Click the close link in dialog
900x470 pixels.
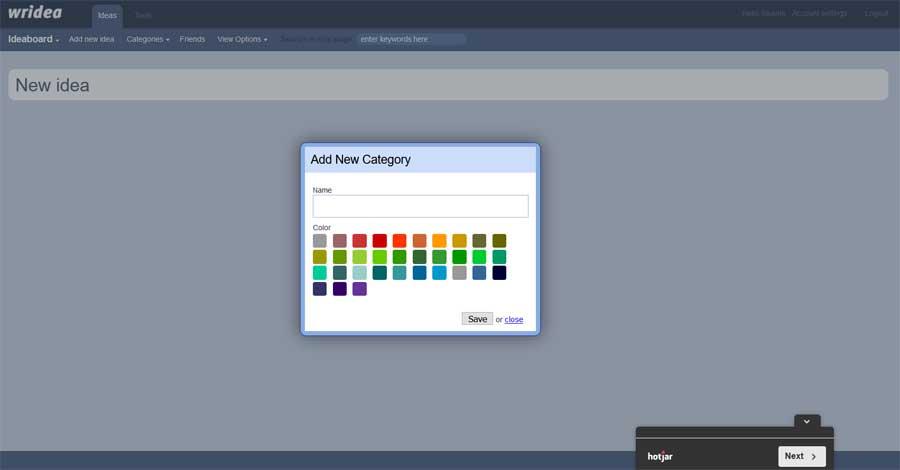(x=514, y=320)
